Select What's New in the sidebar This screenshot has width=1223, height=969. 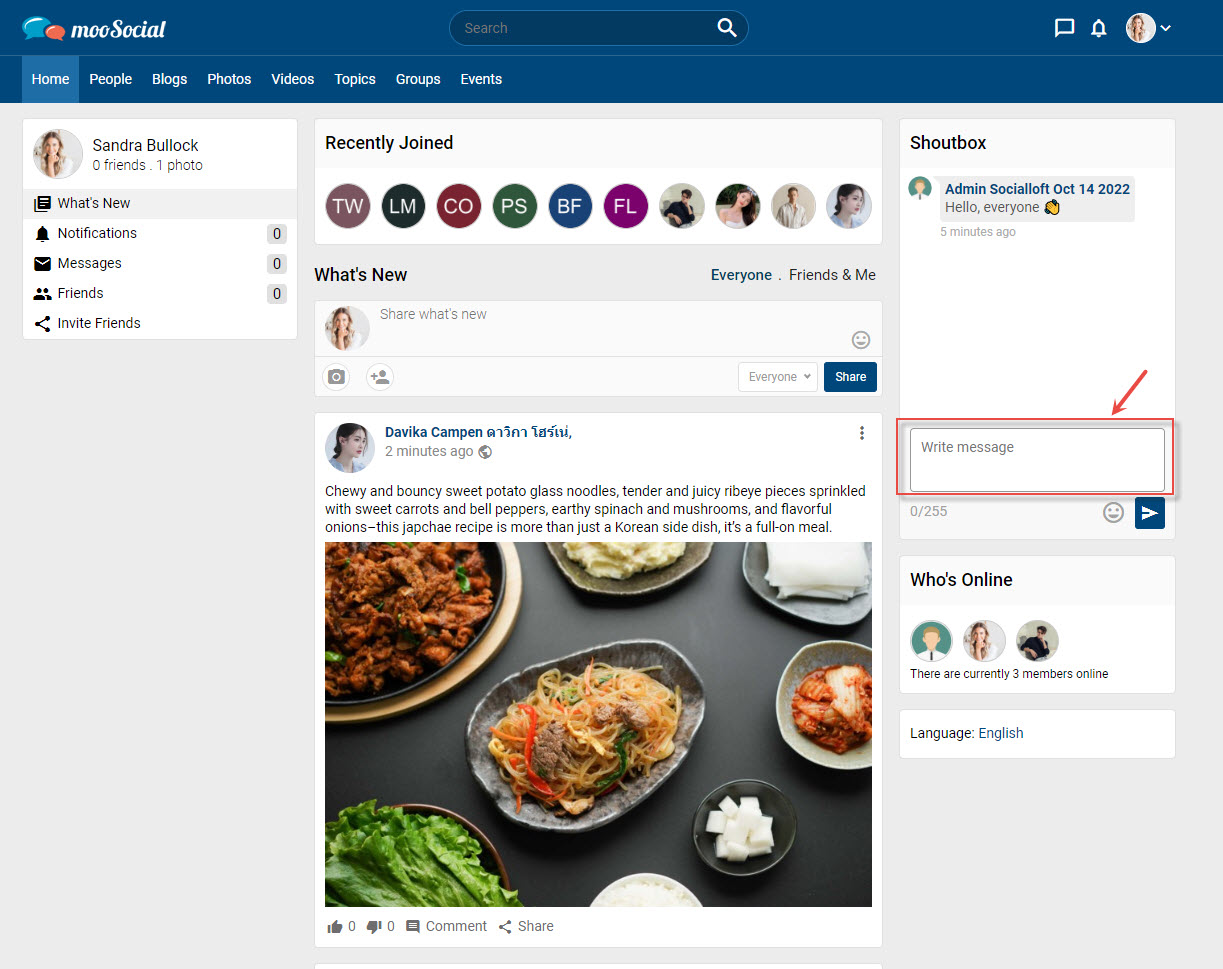tap(160, 203)
